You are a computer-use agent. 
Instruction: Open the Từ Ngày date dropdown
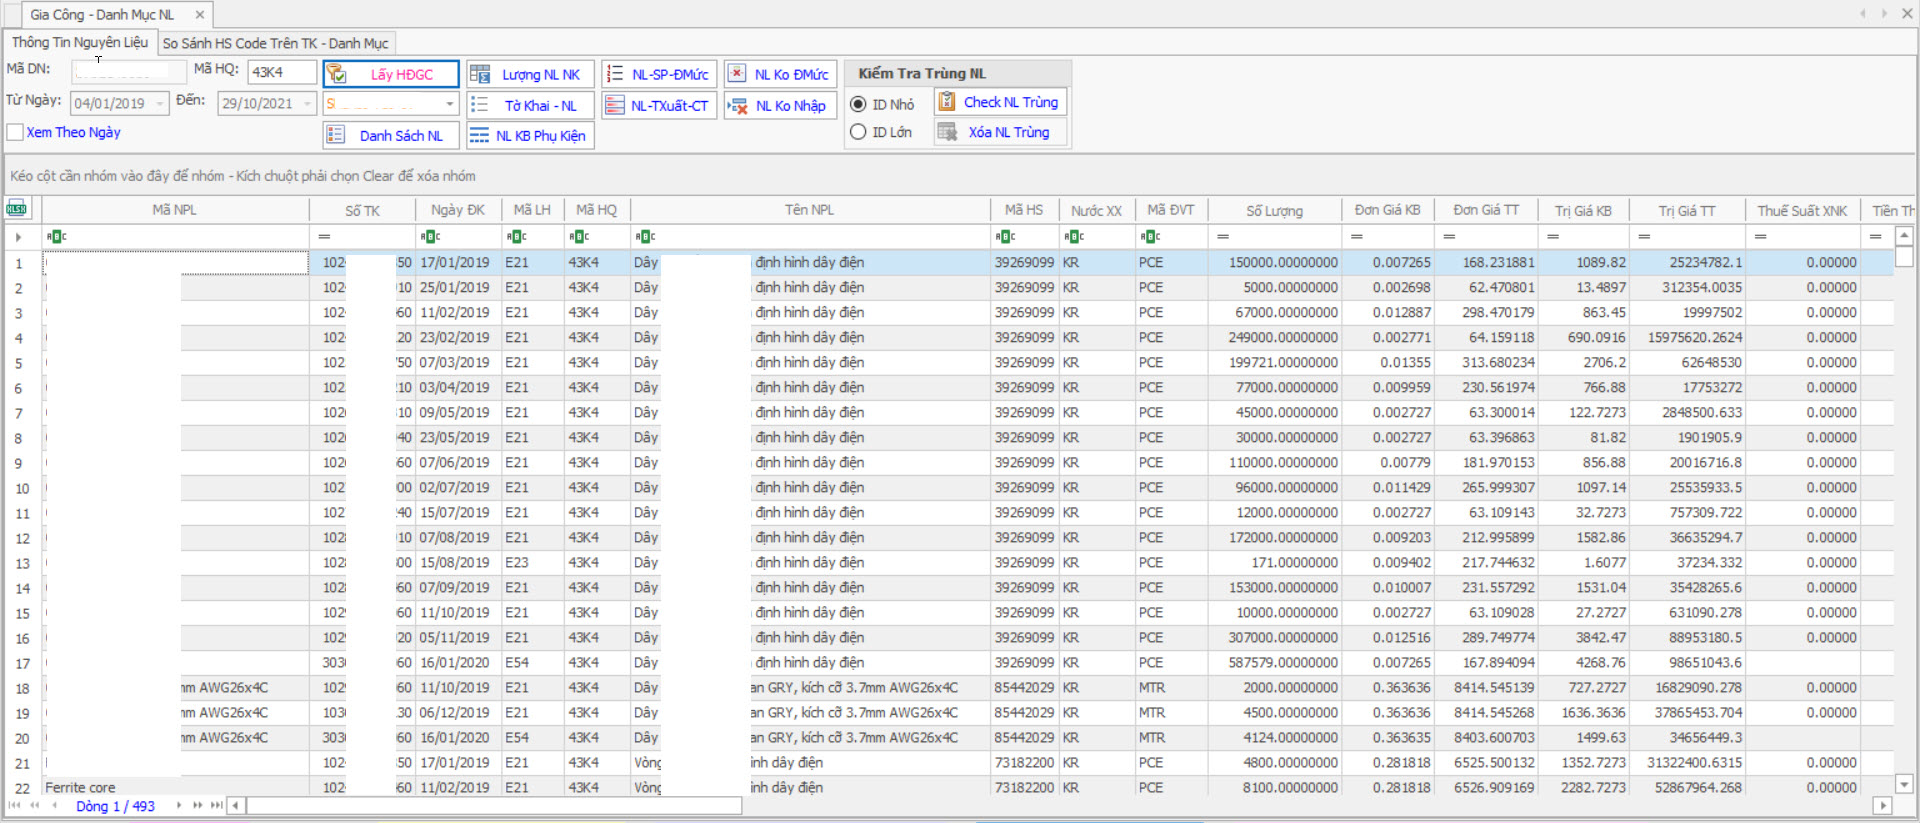point(159,104)
